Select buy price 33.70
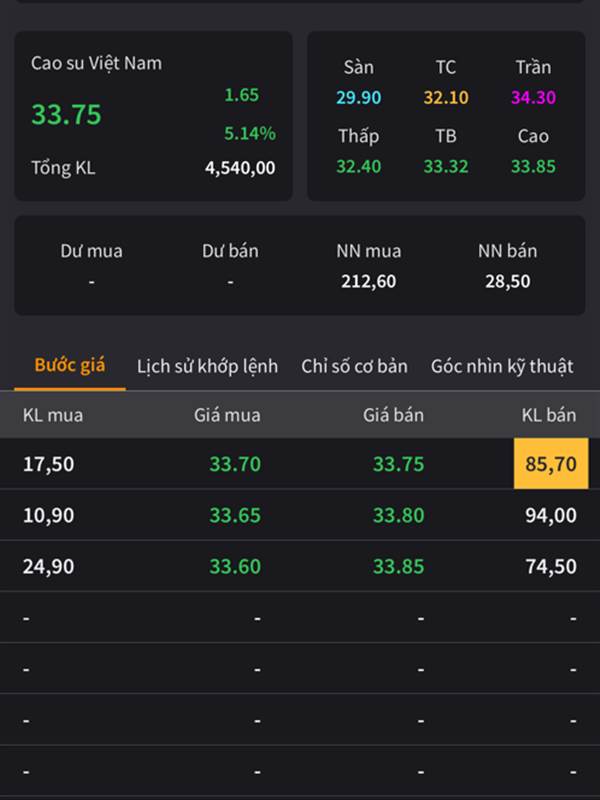The width and height of the screenshot is (600, 800). [235, 464]
